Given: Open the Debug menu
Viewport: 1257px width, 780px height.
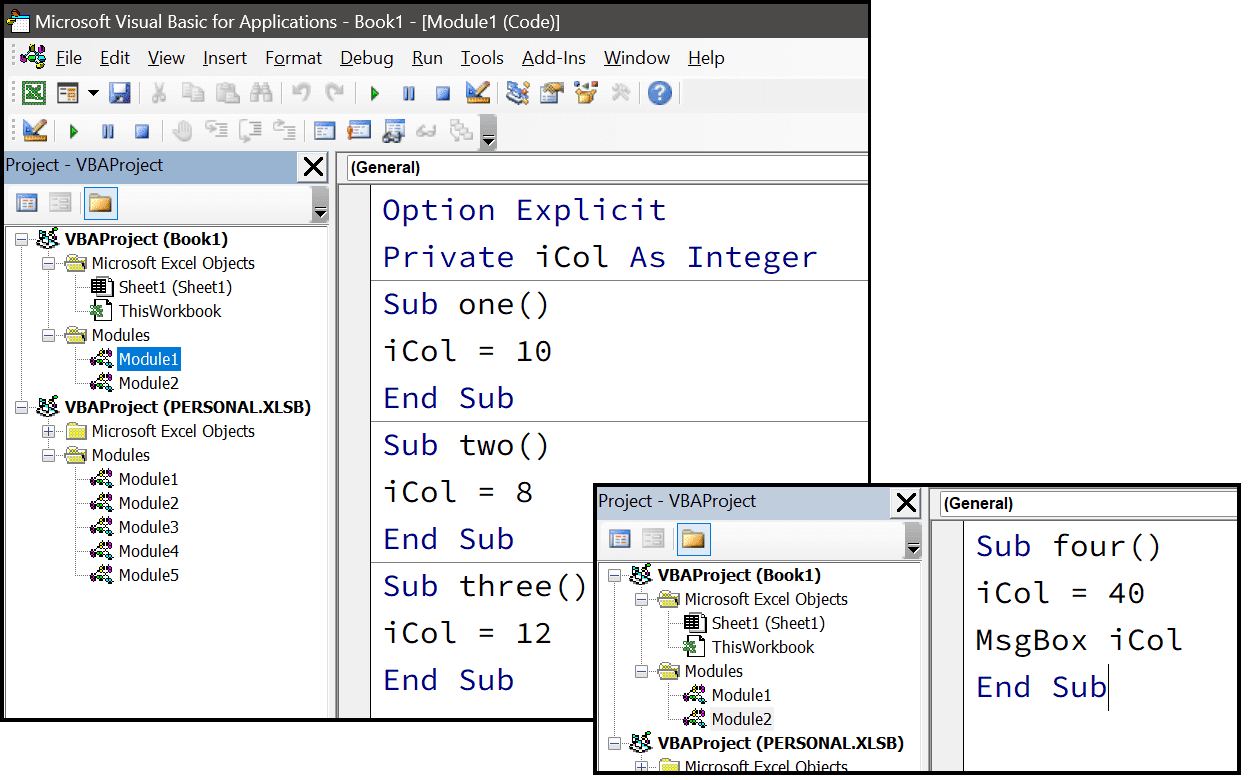Looking at the screenshot, I should click(366, 58).
